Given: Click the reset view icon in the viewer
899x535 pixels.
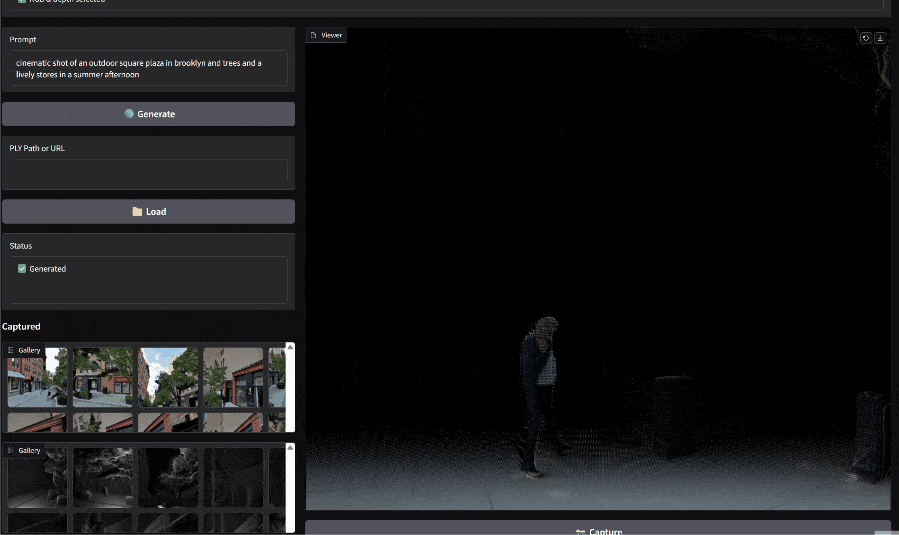Looking at the screenshot, I should pyautogui.click(x=866, y=38).
